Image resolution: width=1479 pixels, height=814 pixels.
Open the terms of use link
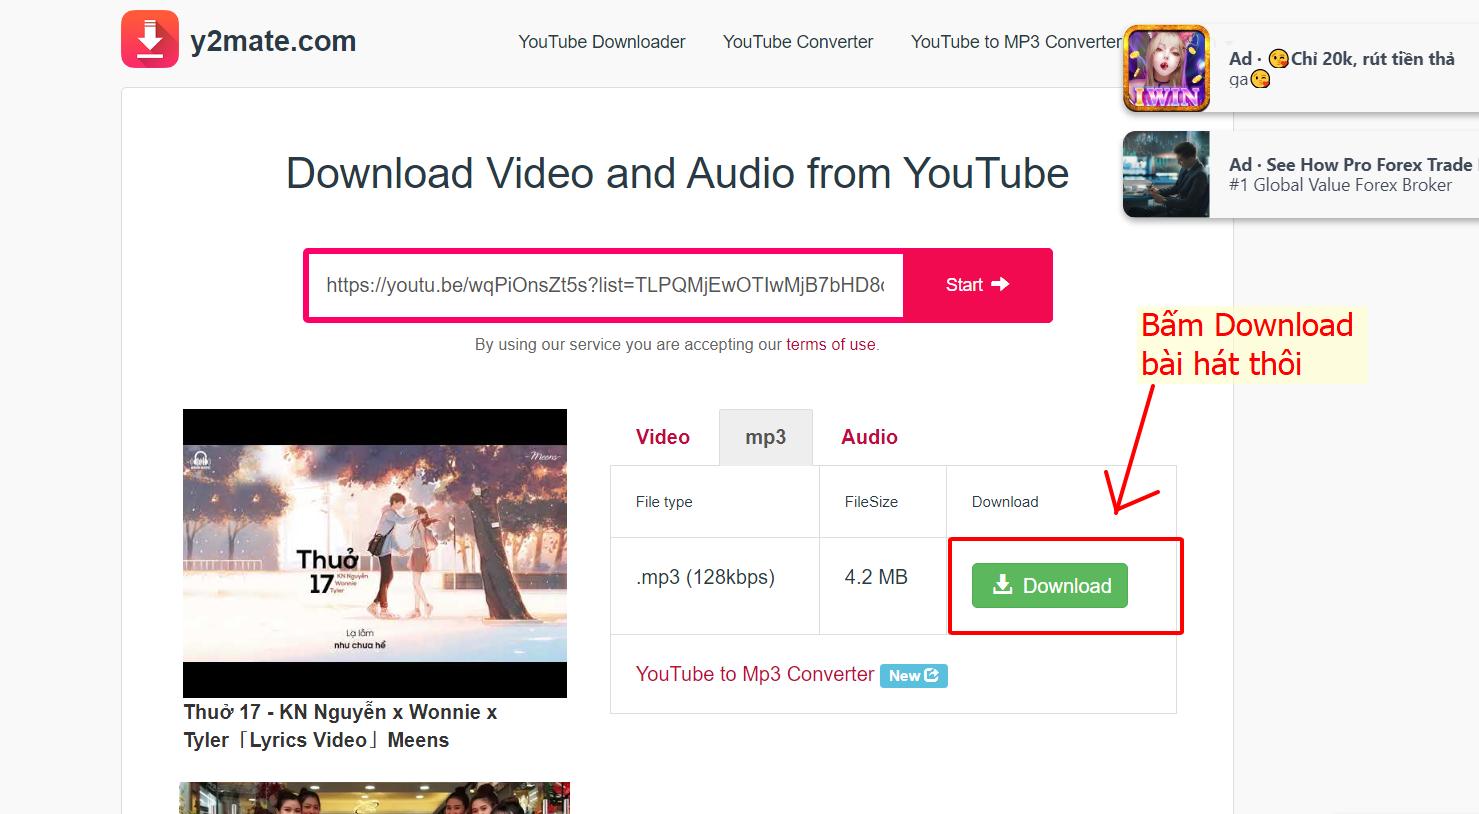point(830,344)
